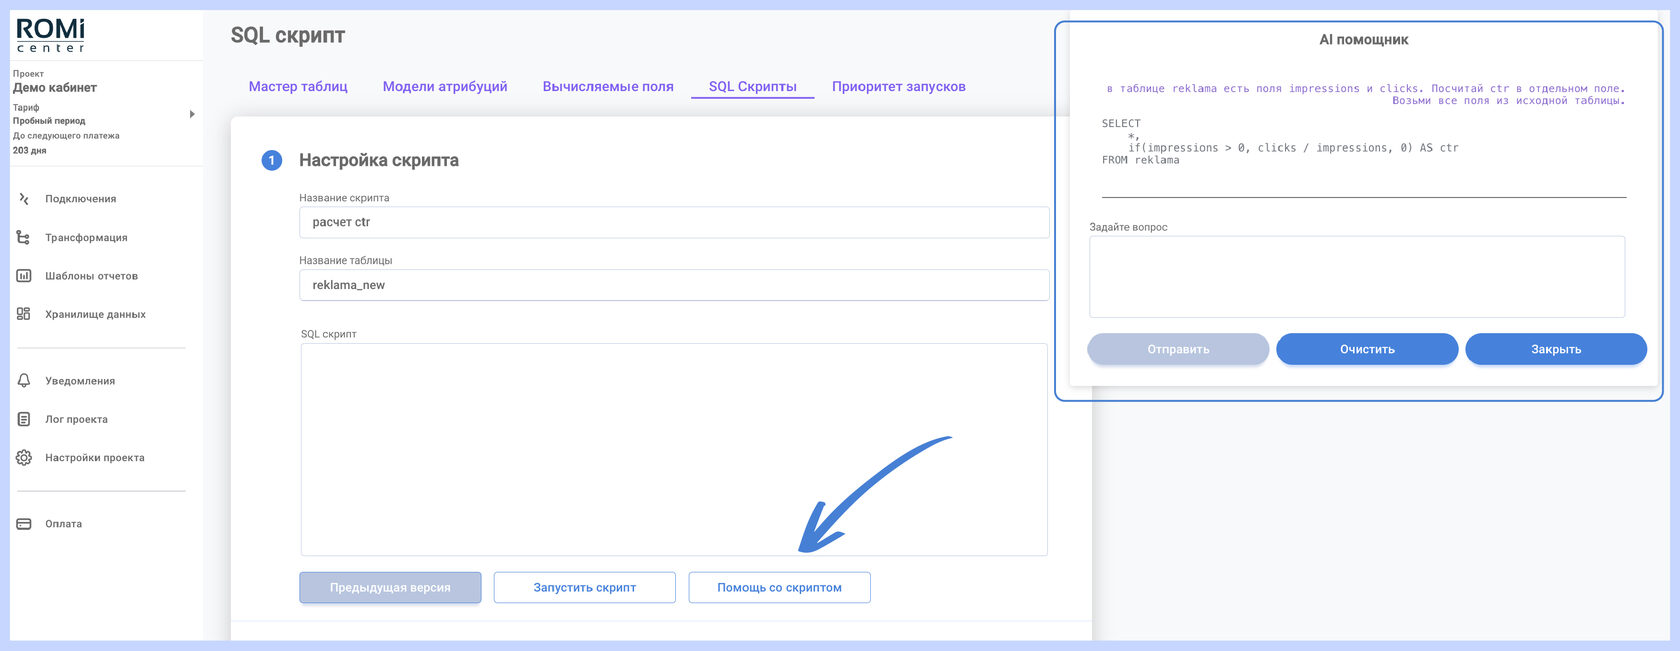Viewport: 1680px width, 651px height.
Task: Click the Задайте вопрос text box
Action: tap(1357, 277)
